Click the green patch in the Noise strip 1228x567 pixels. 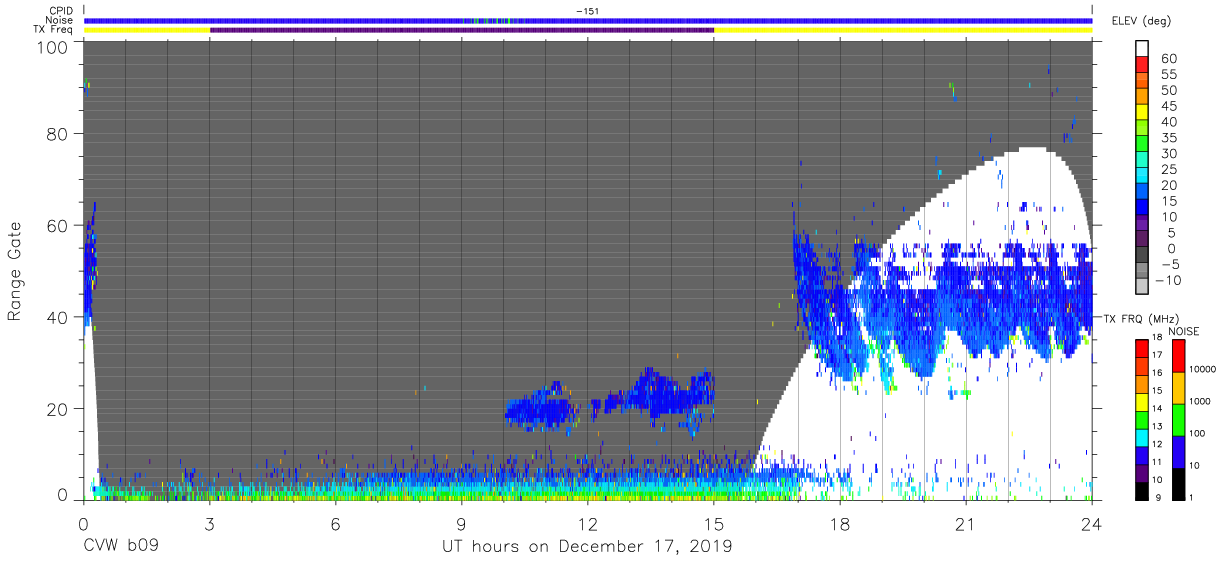pyautogui.click(x=491, y=20)
